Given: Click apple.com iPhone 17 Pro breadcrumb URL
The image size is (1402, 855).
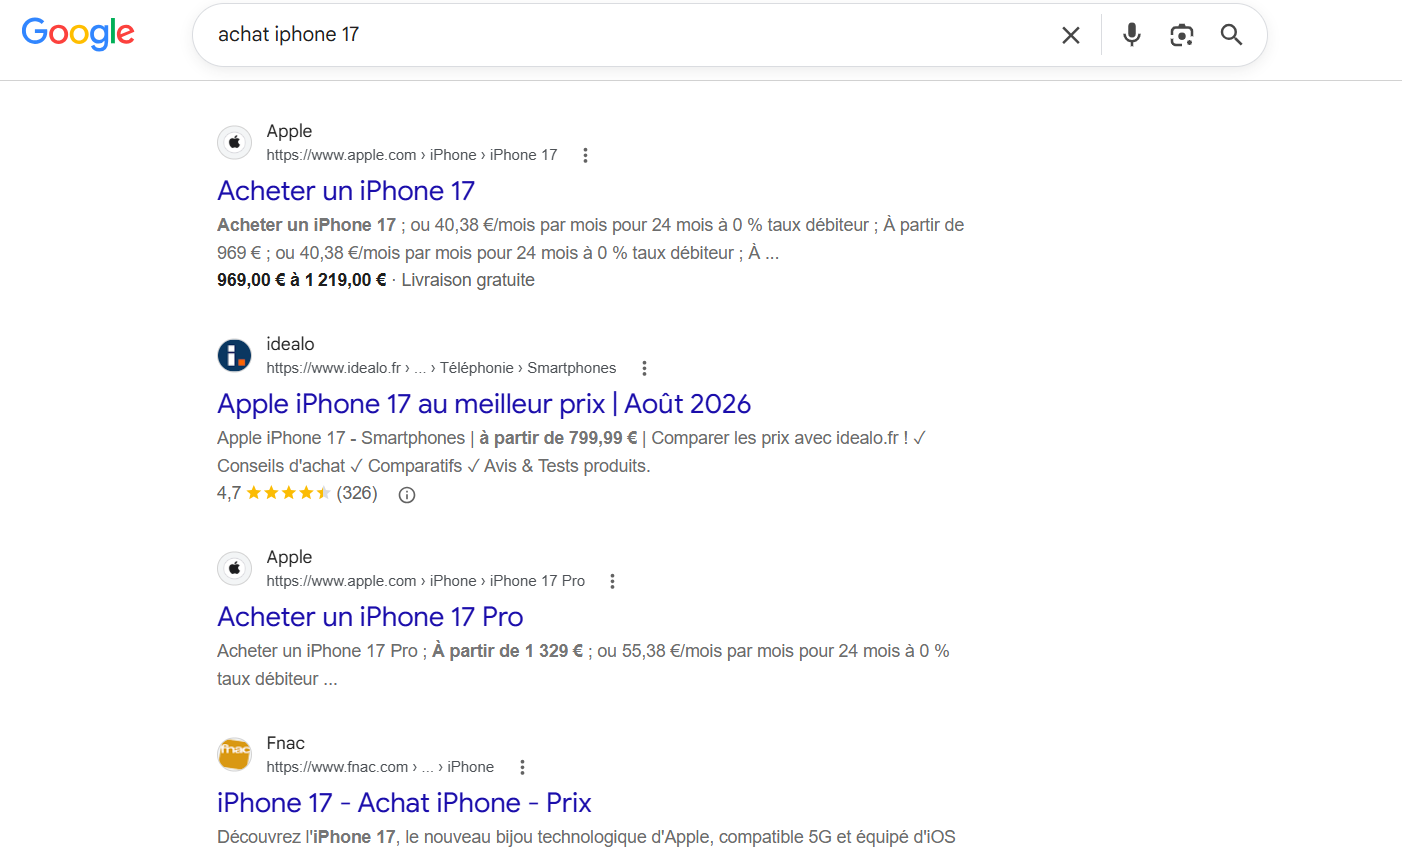Looking at the screenshot, I should [x=426, y=581].
